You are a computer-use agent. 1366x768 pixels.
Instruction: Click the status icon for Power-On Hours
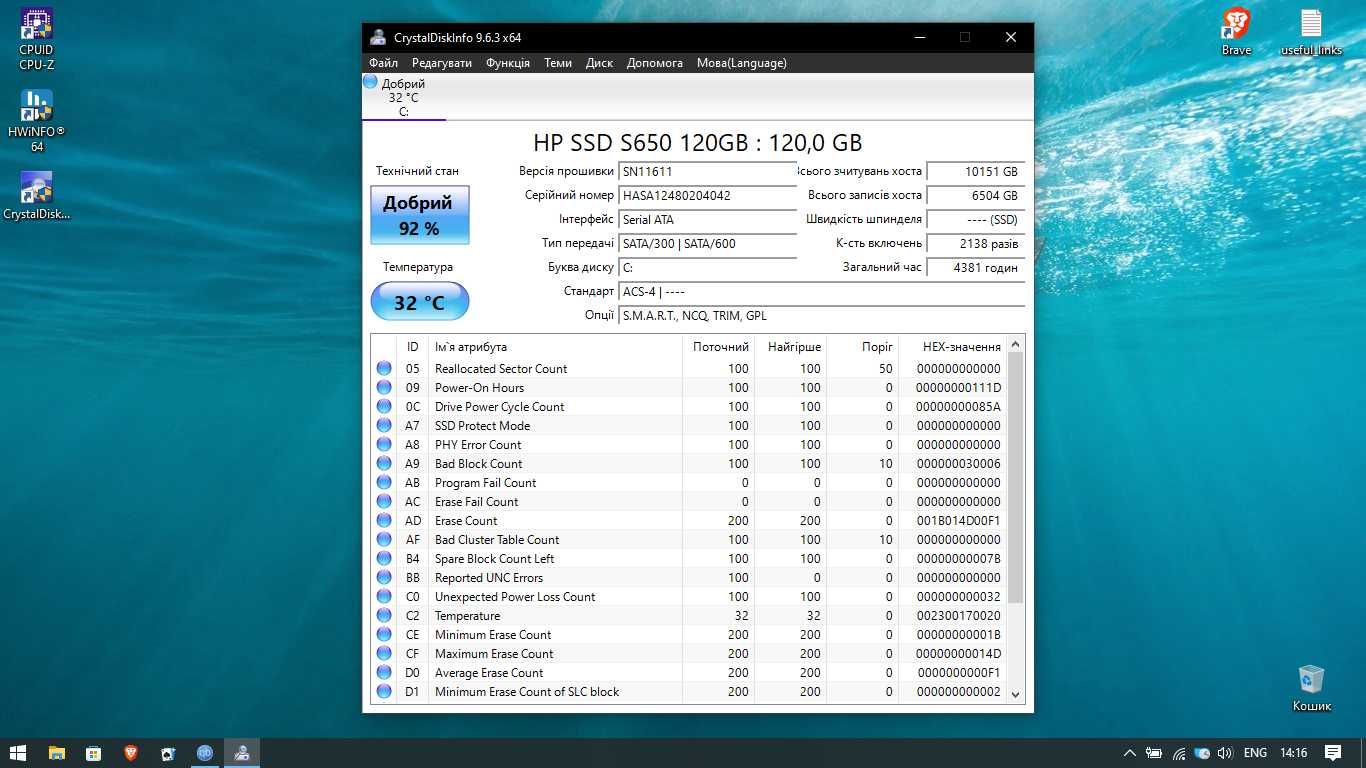(384, 387)
